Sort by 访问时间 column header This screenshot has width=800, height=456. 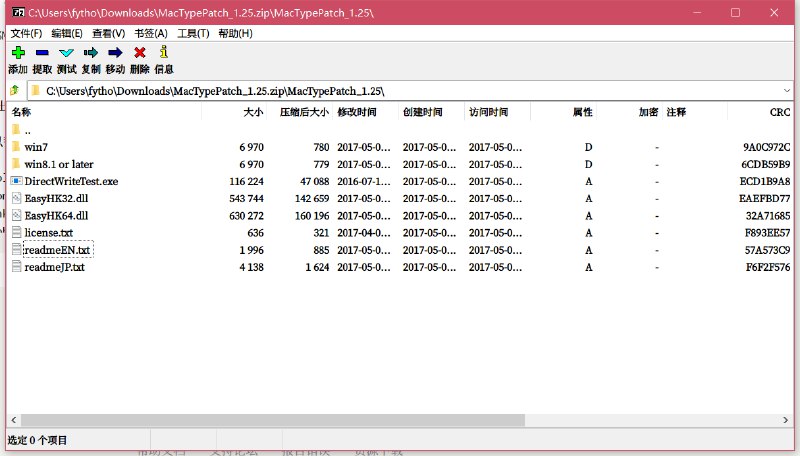(497, 112)
